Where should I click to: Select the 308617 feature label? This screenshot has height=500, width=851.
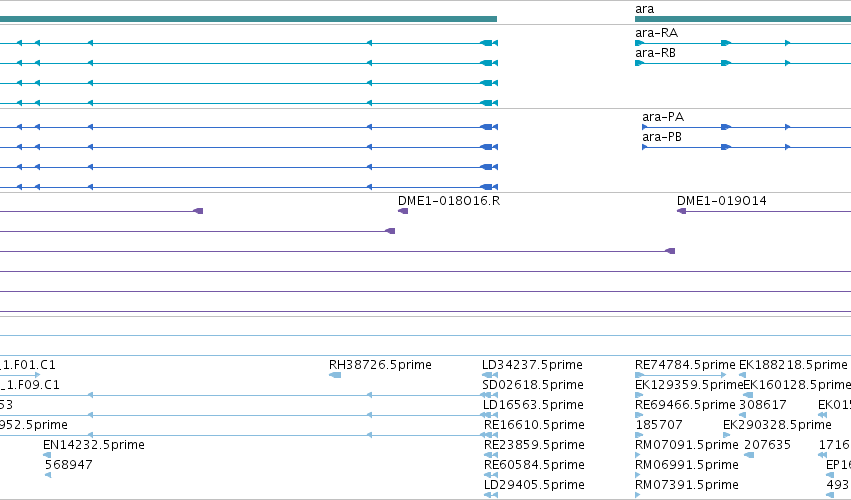763,405
